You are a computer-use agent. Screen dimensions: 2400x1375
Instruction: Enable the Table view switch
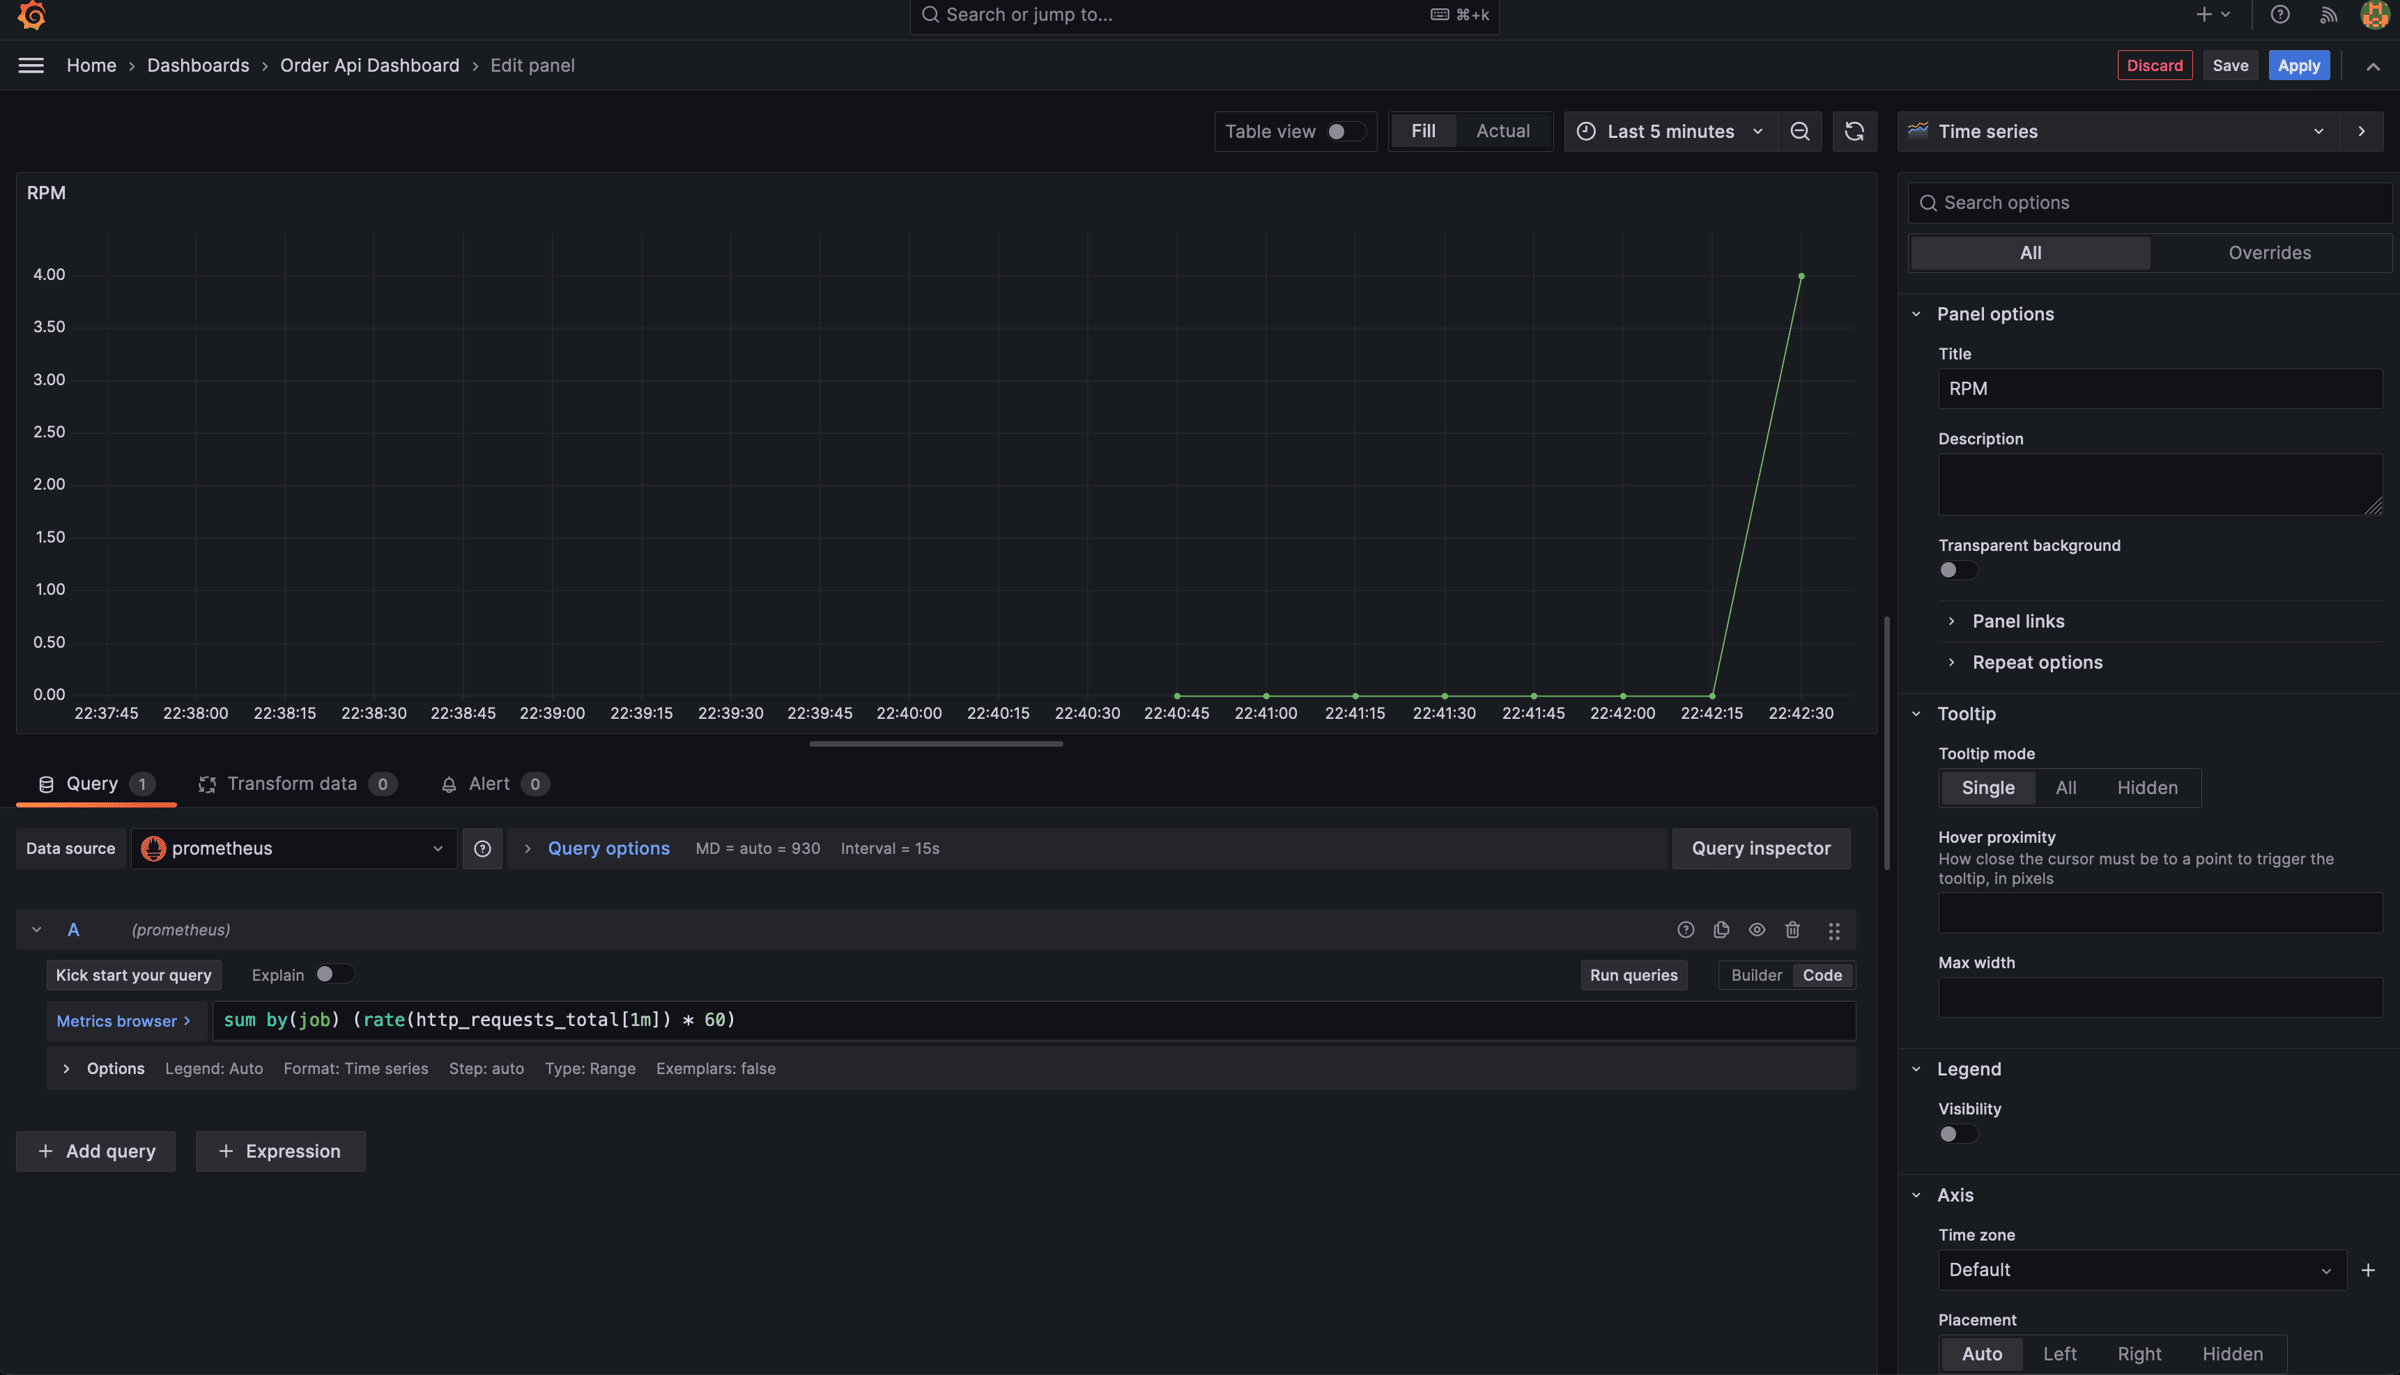[1344, 131]
